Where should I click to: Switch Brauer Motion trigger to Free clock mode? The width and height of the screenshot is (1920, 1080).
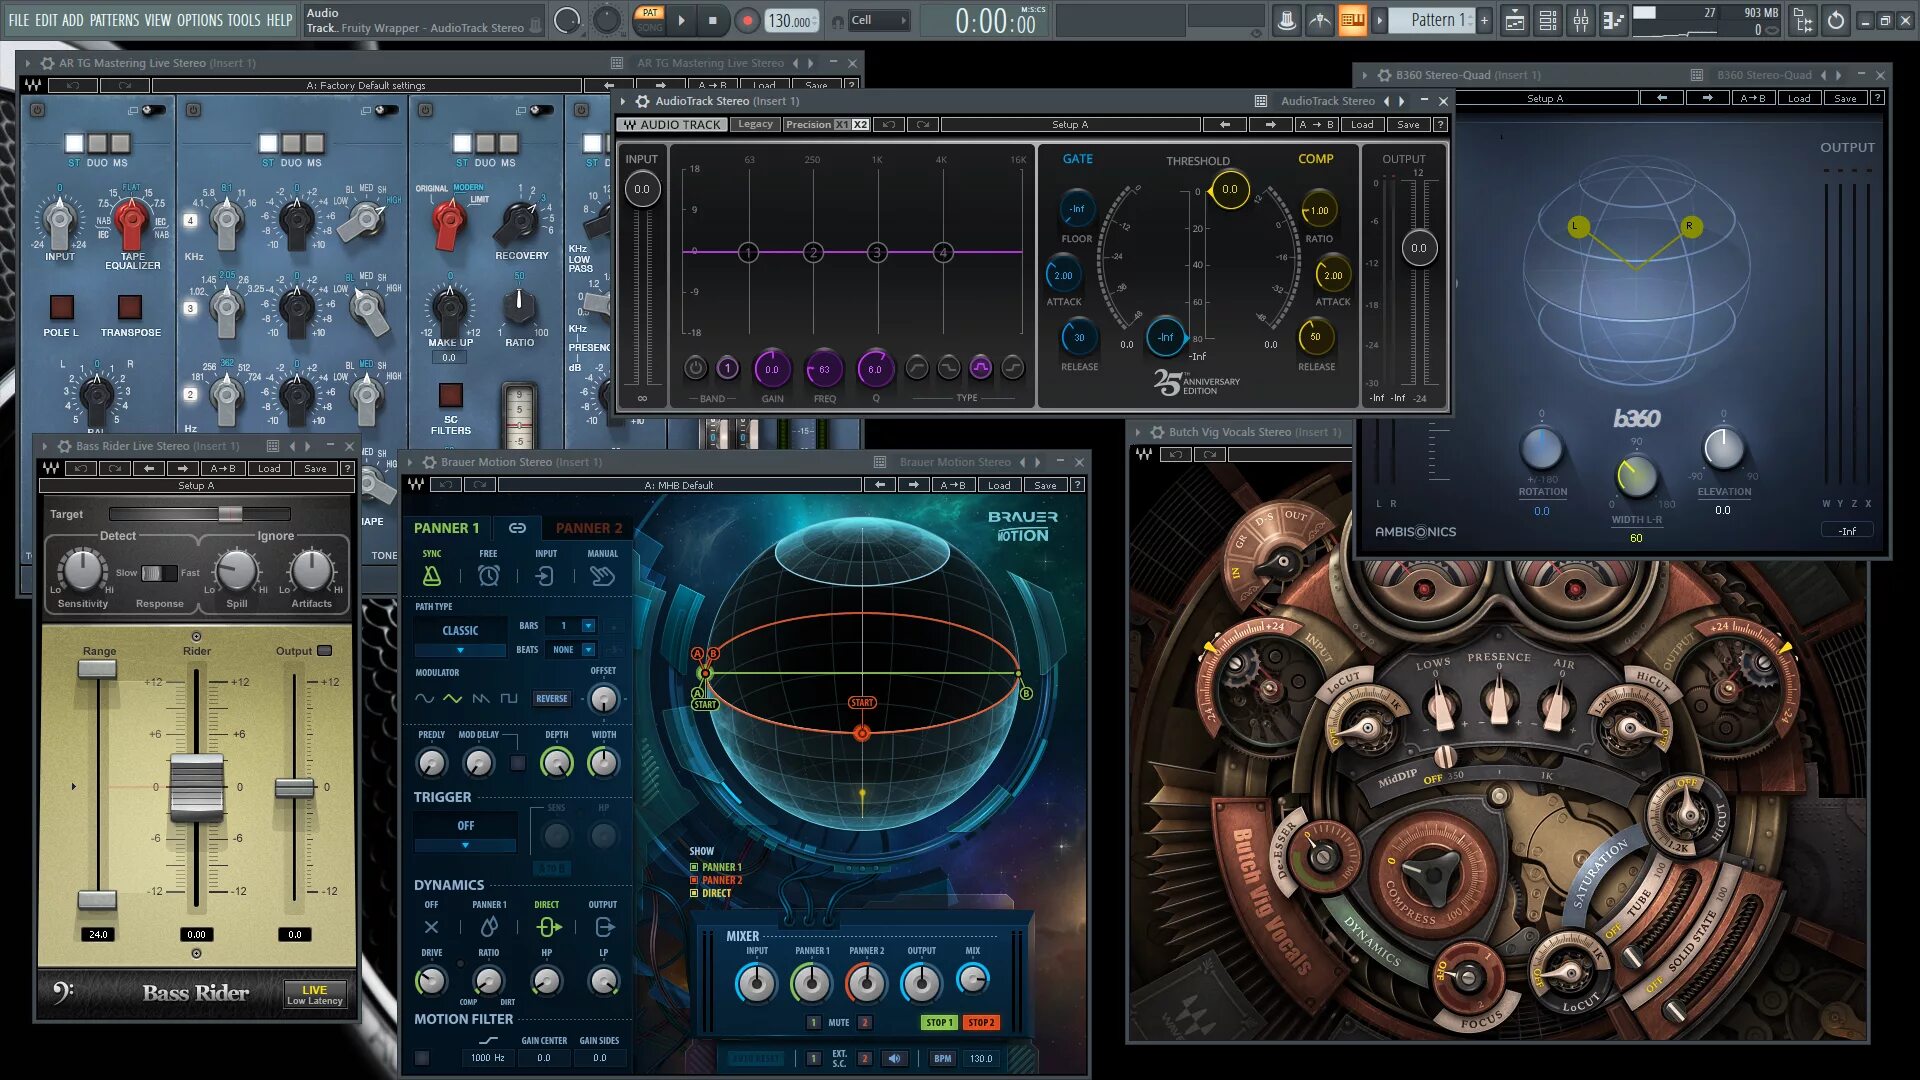(x=489, y=576)
